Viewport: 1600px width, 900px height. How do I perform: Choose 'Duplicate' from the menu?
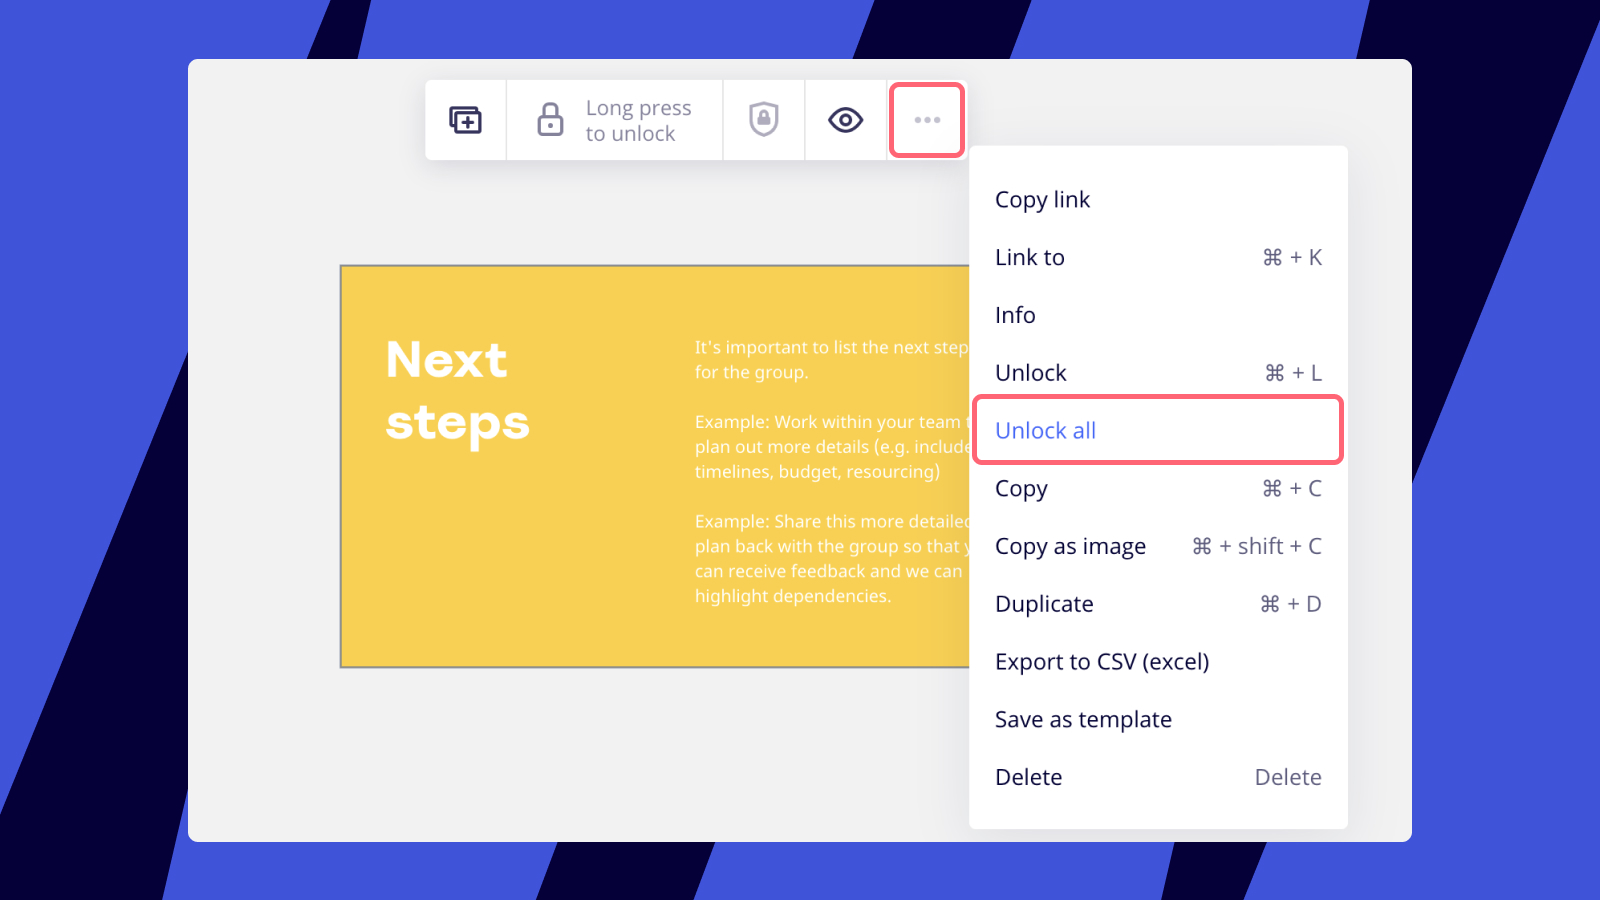pyautogui.click(x=1044, y=605)
